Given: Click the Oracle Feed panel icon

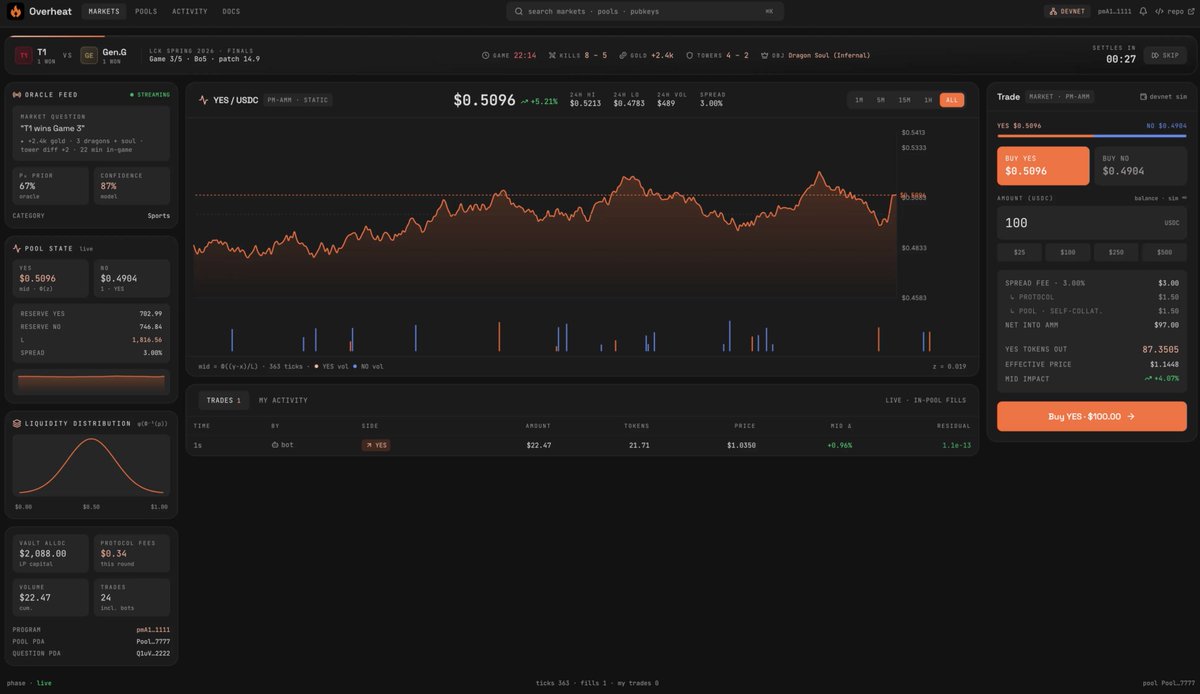Looking at the screenshot, I should click(x=17, y=95).
